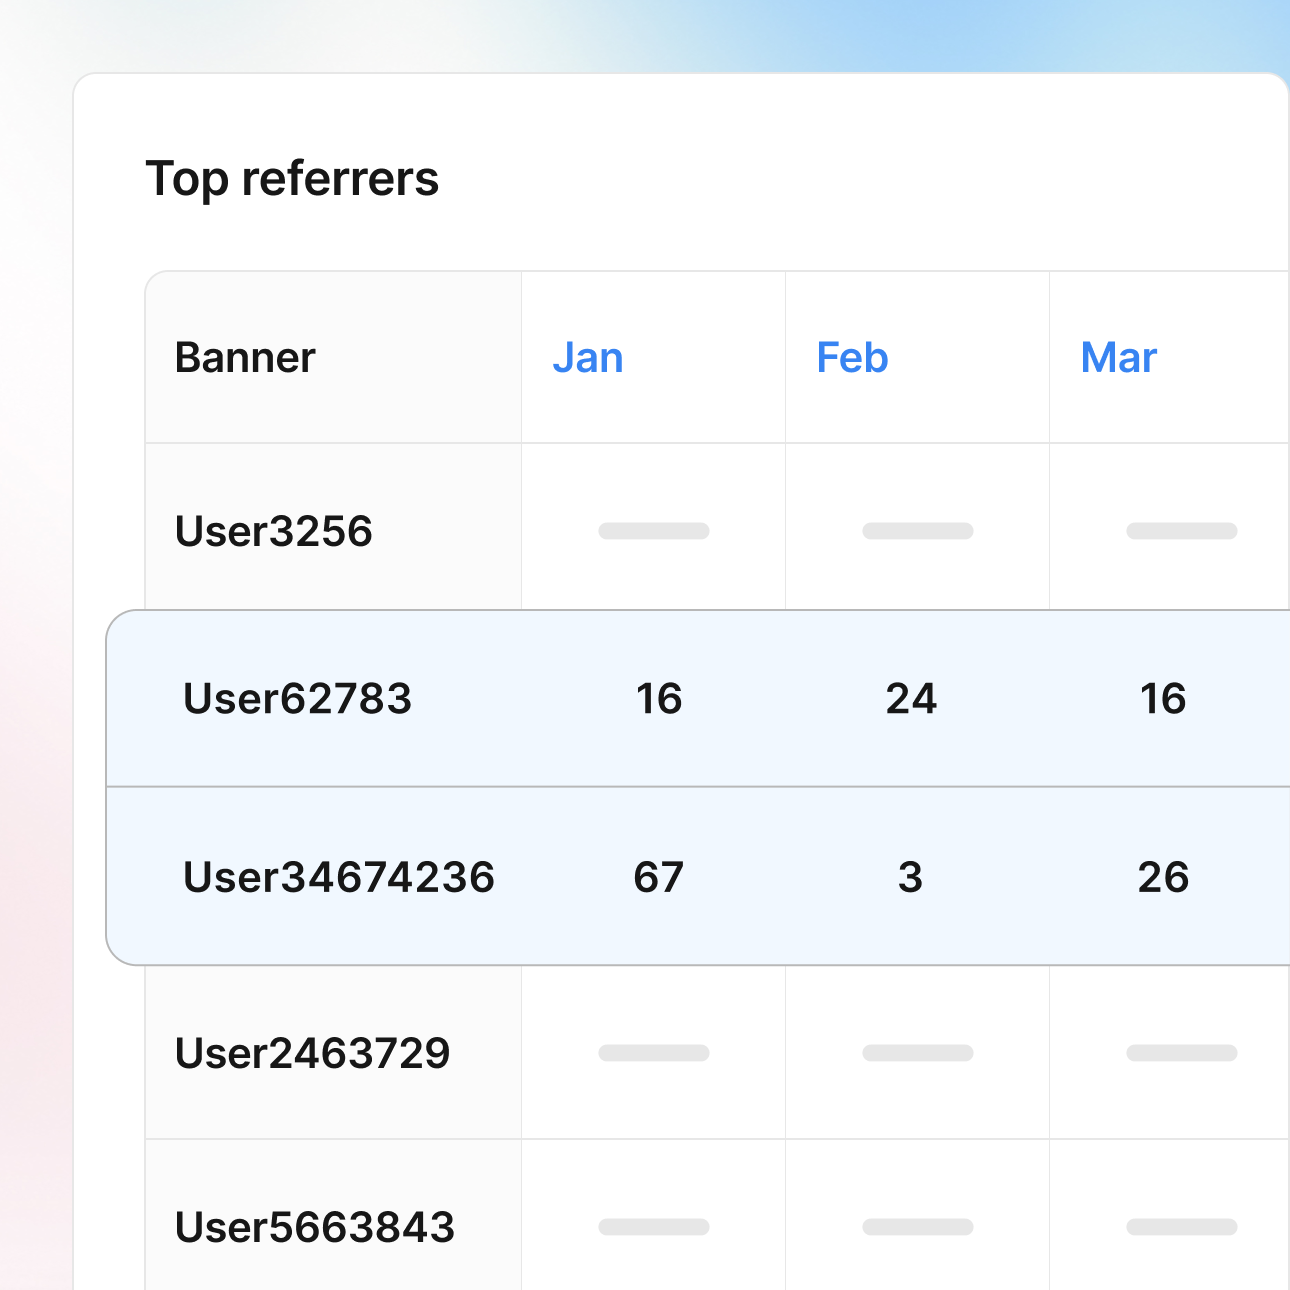Viewport: 1290px width, 1290px height.
Task: Click User3256's Jan placeholder cell
Action: pyautogui.click(x=654, y=531)
